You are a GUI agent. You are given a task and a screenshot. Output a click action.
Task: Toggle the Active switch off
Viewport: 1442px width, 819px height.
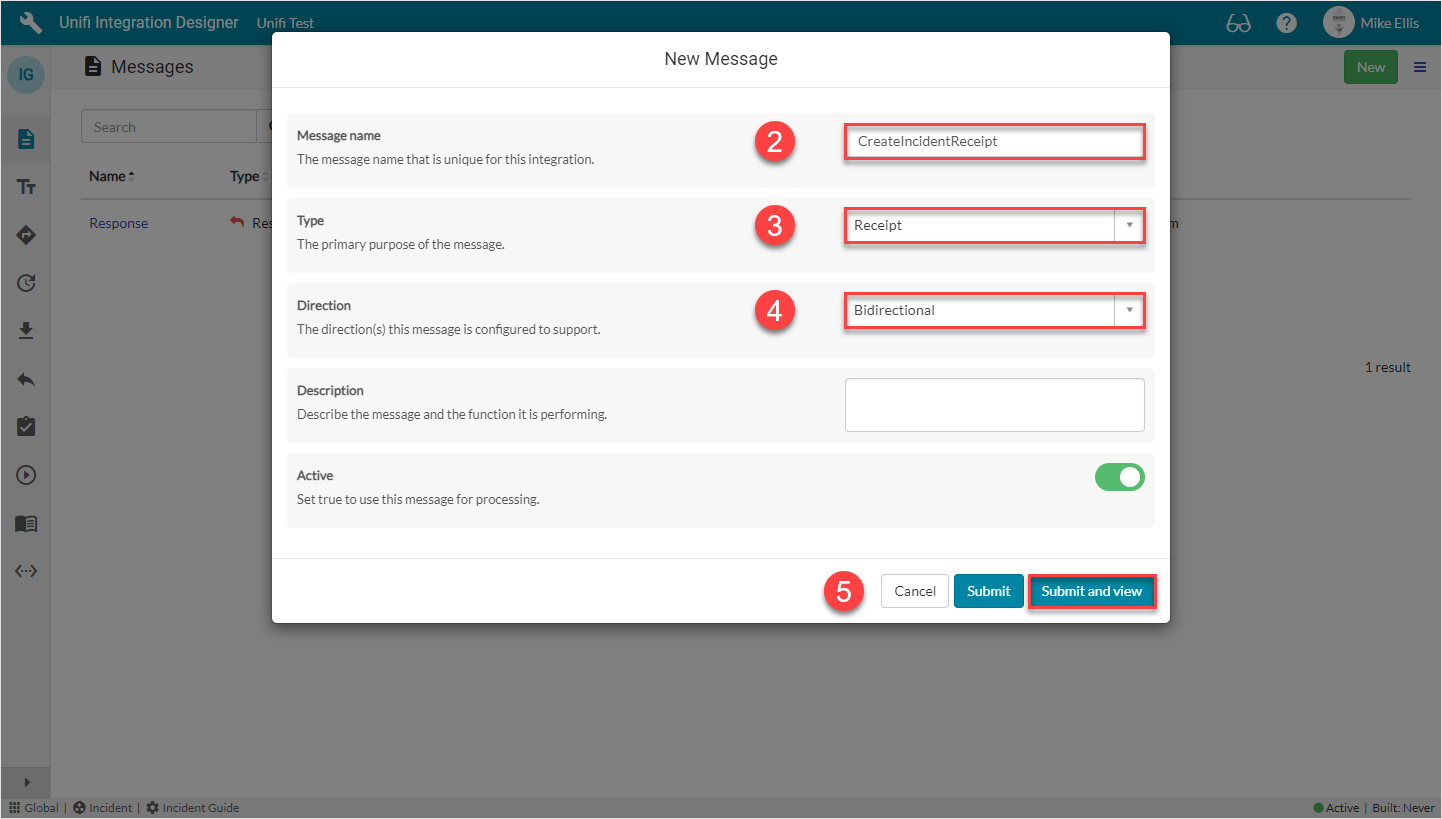pyautogui.click(x=1119, y=477)
